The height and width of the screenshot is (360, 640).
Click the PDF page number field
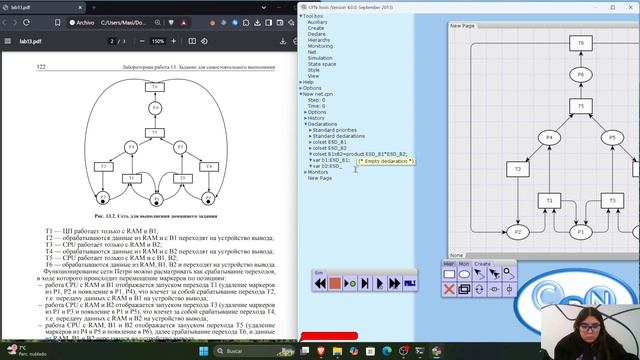click(x=112, y=41)
